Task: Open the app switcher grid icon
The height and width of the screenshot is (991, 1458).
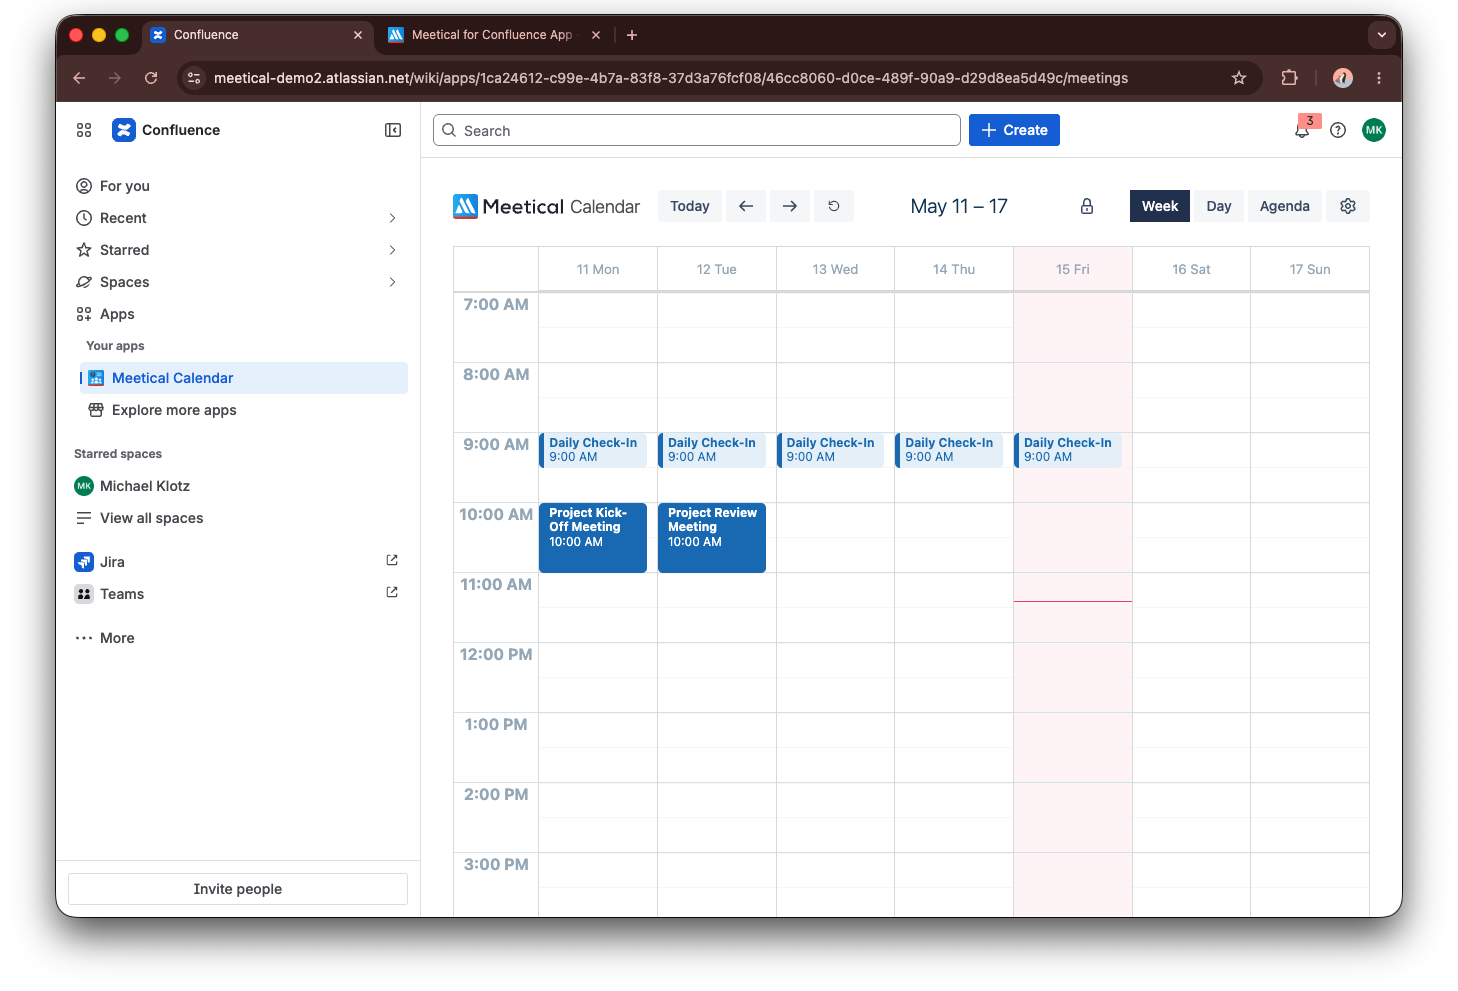Action: pyautogui.click(x=84, y=130)
